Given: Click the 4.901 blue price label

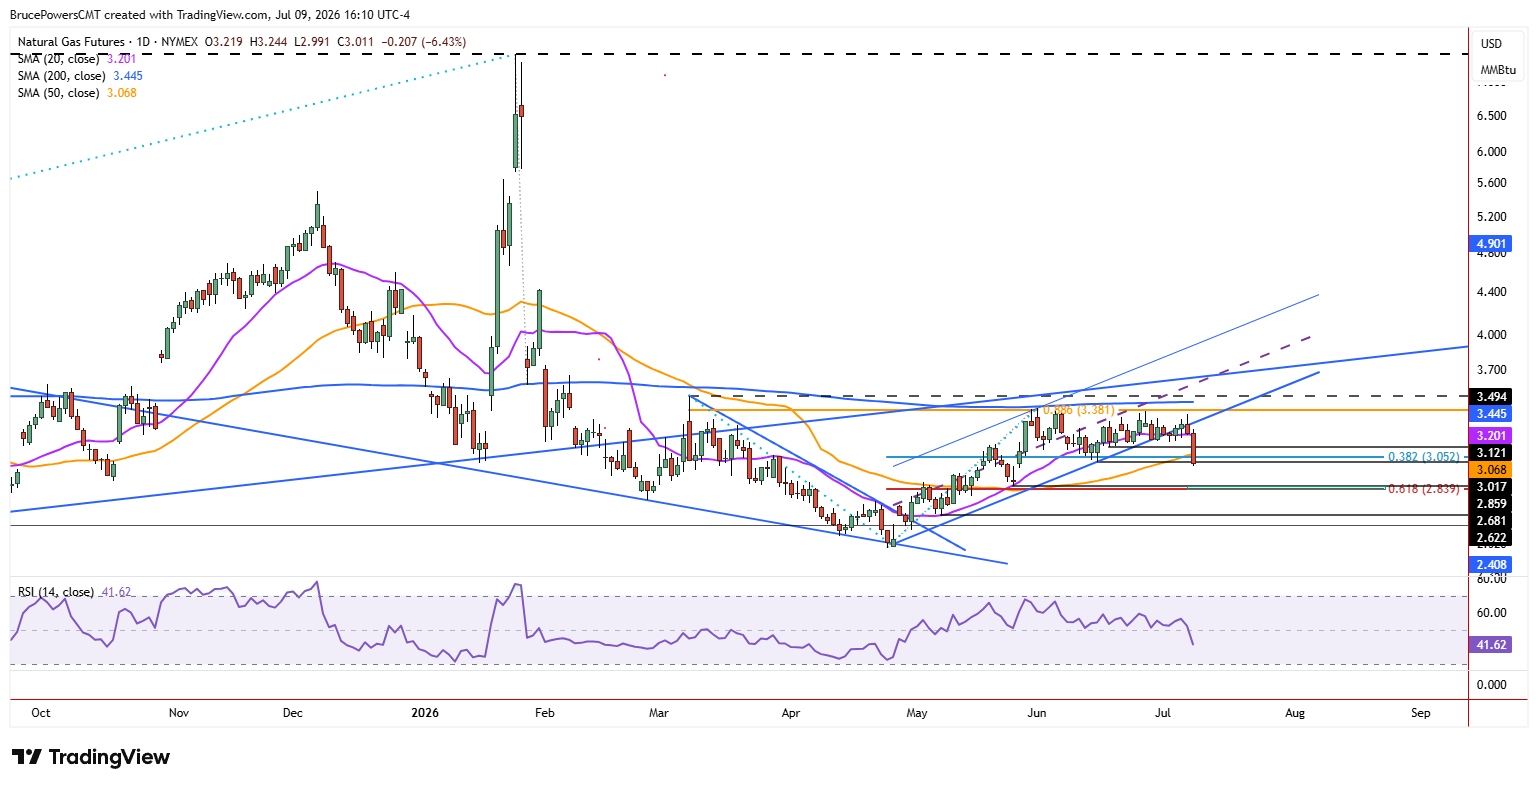Looking at the screenshot, I should 1492,244.
